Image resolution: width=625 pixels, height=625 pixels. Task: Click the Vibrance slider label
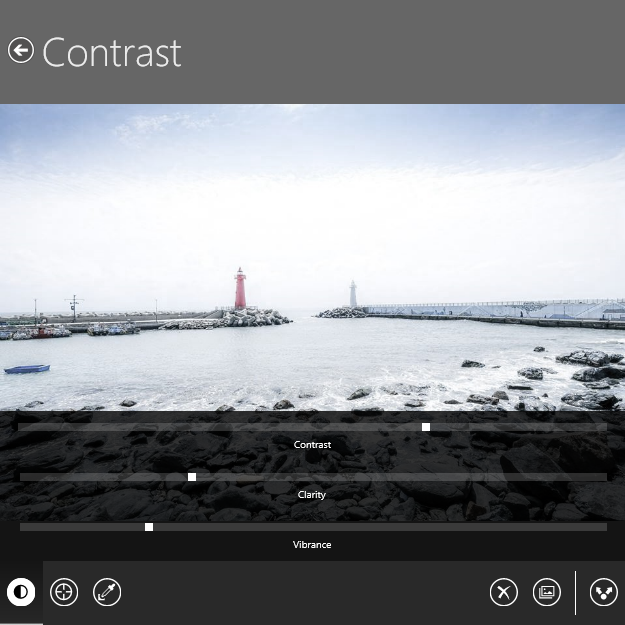coord(312,544)
